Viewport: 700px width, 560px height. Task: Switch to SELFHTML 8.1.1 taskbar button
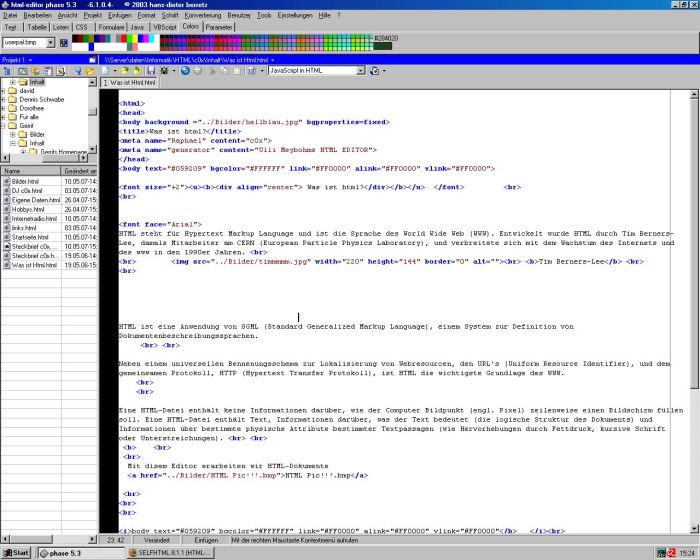point(168,552)
